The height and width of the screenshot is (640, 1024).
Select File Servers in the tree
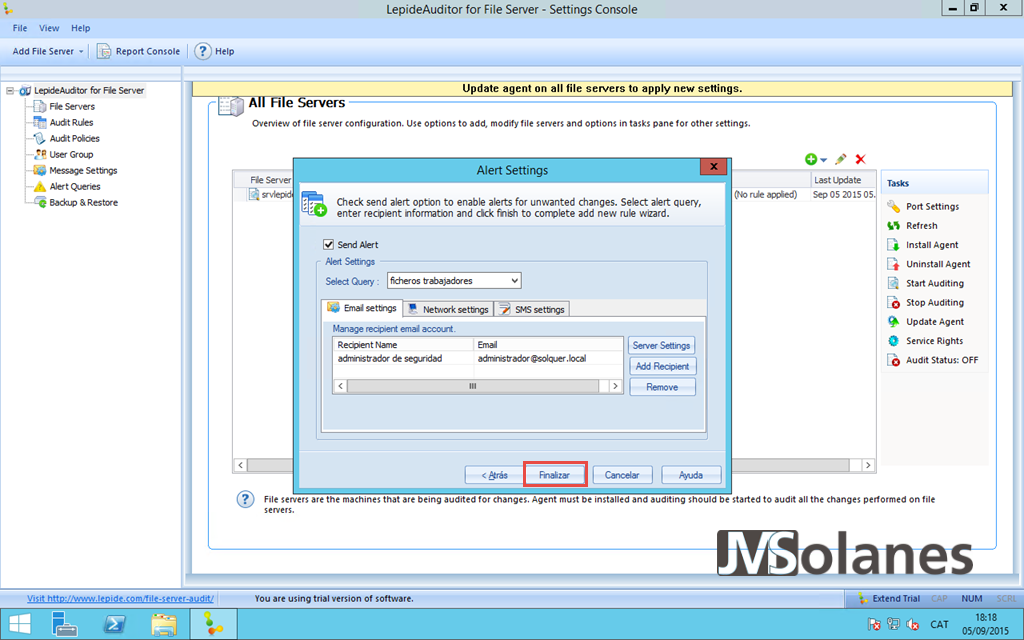[72, 106]
